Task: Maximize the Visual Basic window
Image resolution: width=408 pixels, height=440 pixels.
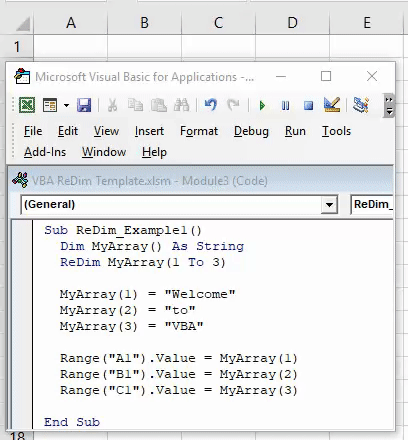Action: click(x=326, y=76)
